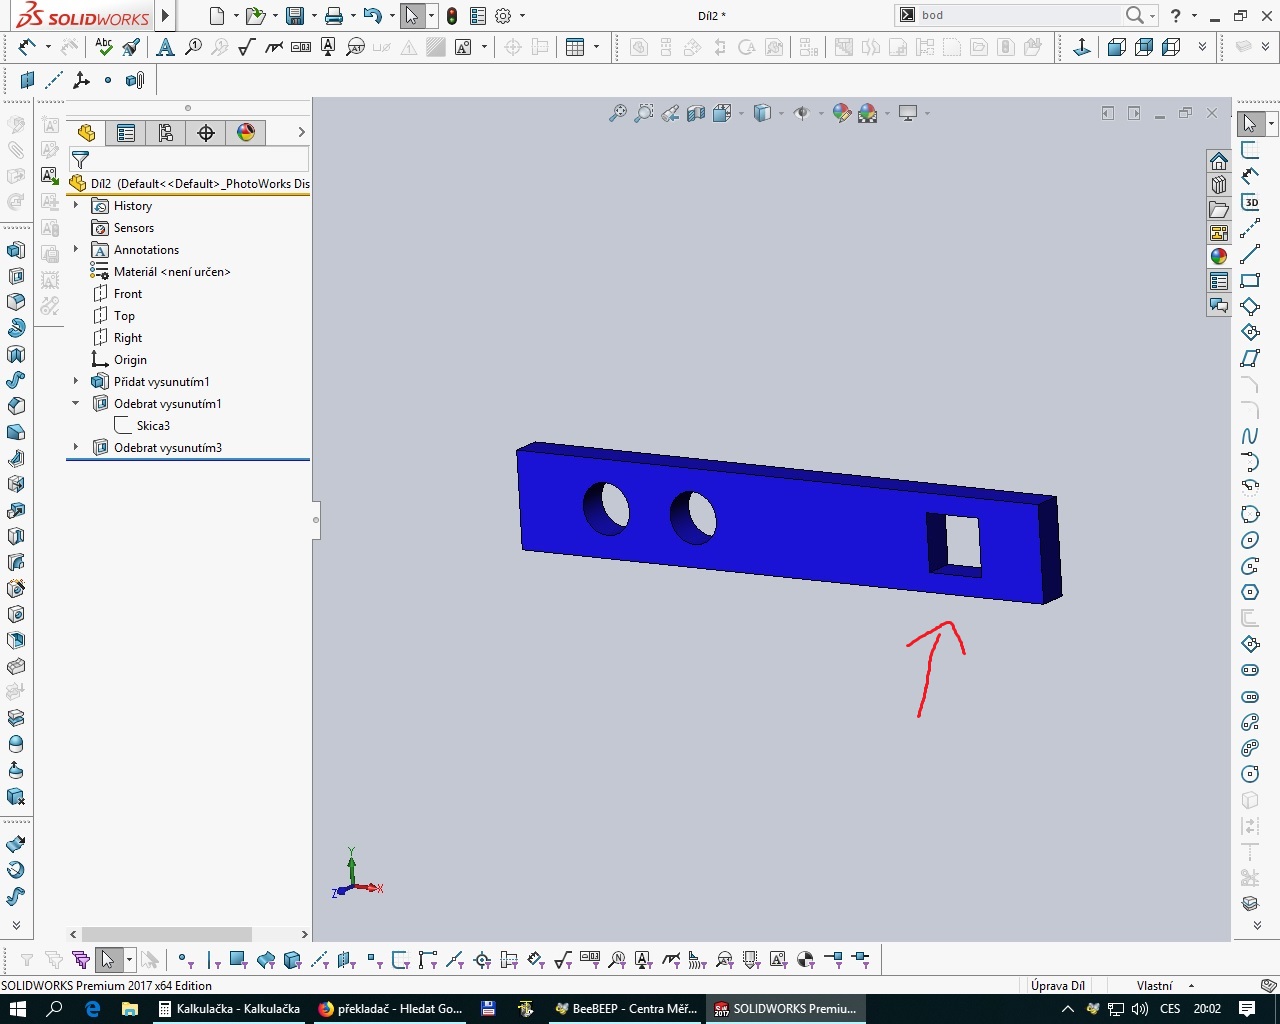Switch to the ConfigurationManager tab
The image size is (1280, 1024).
(166, 133)
